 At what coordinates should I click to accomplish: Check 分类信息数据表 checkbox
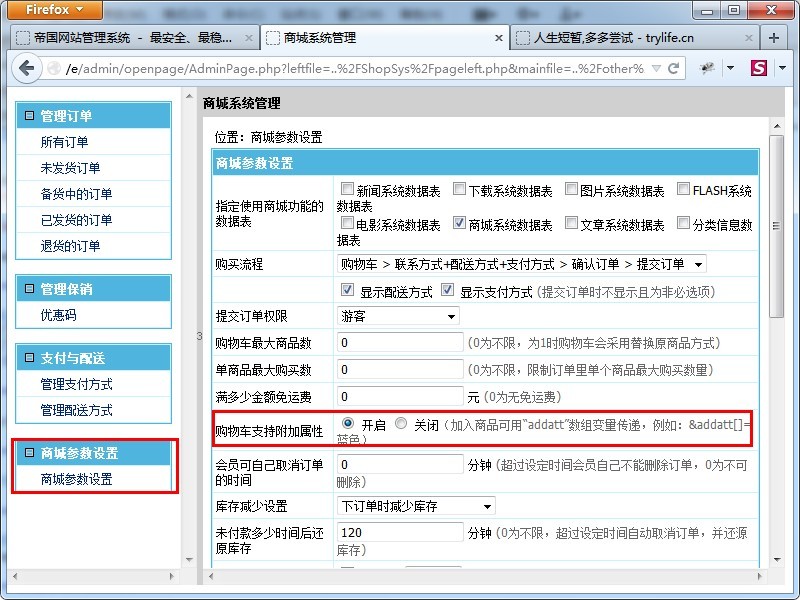tap(683, 222)
